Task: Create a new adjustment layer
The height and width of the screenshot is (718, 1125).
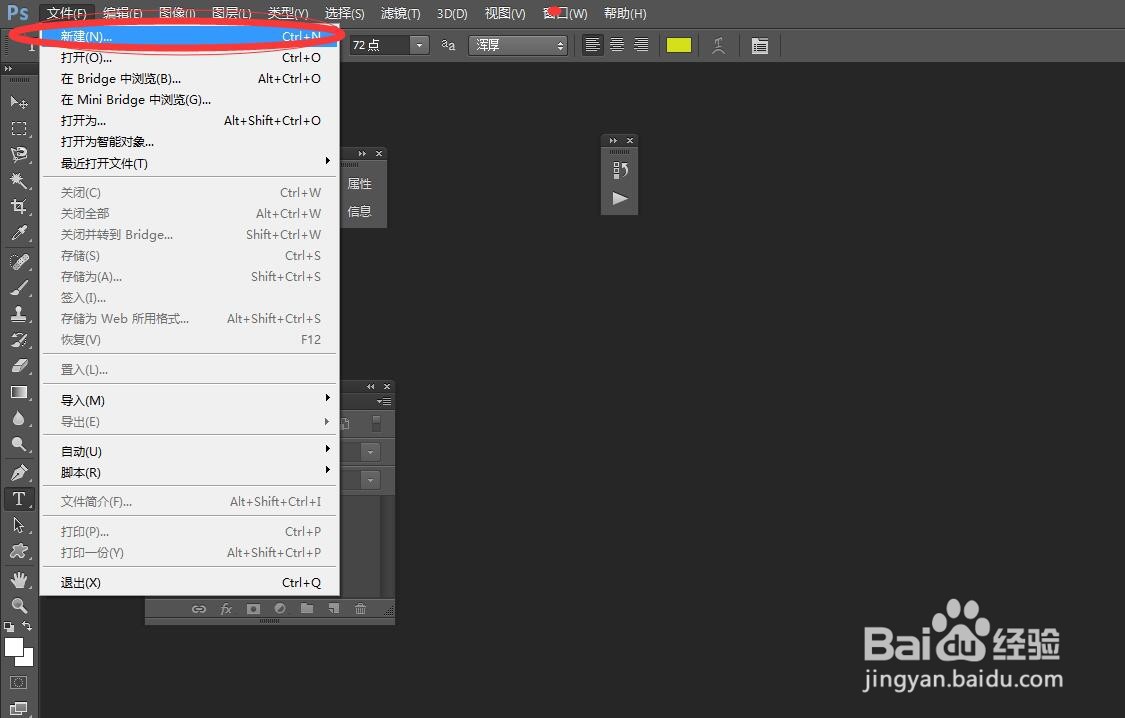Action: pyautogui.click(x=280, y=609)
